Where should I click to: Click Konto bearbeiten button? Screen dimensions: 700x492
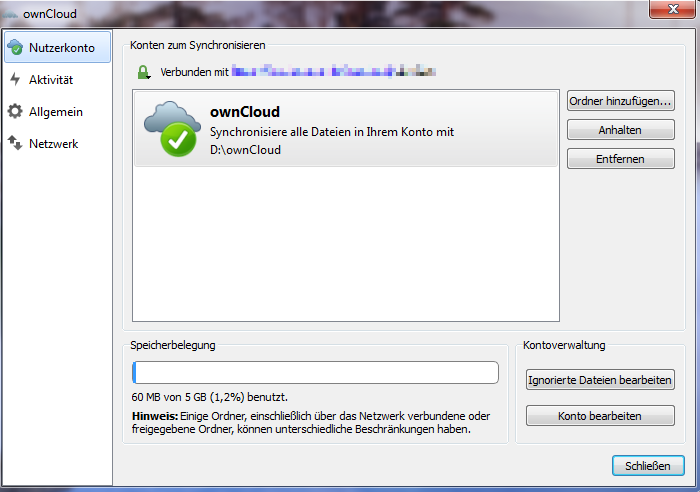pos(600,416)
